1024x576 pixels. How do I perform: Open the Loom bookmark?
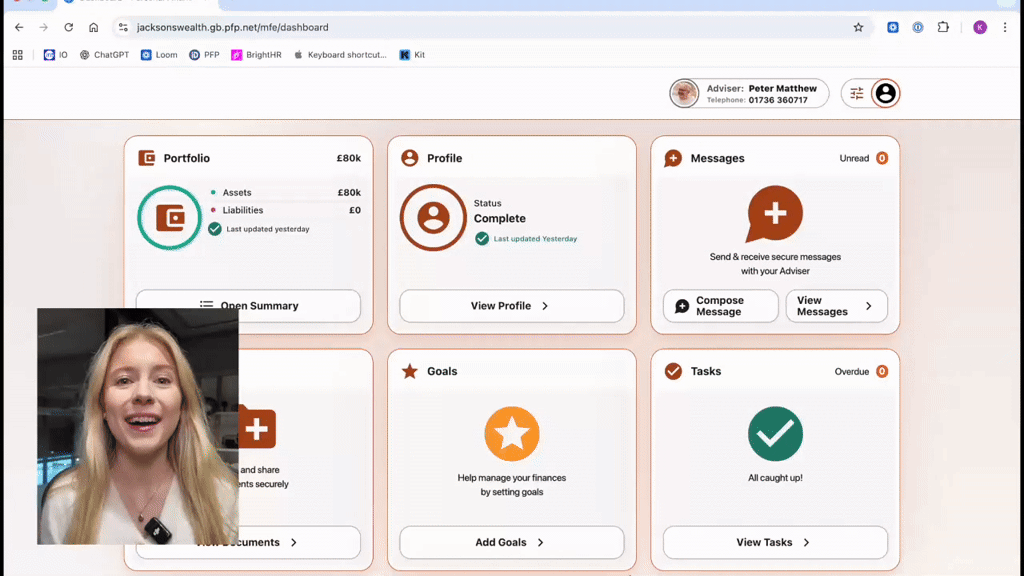(x=159, y=55)
